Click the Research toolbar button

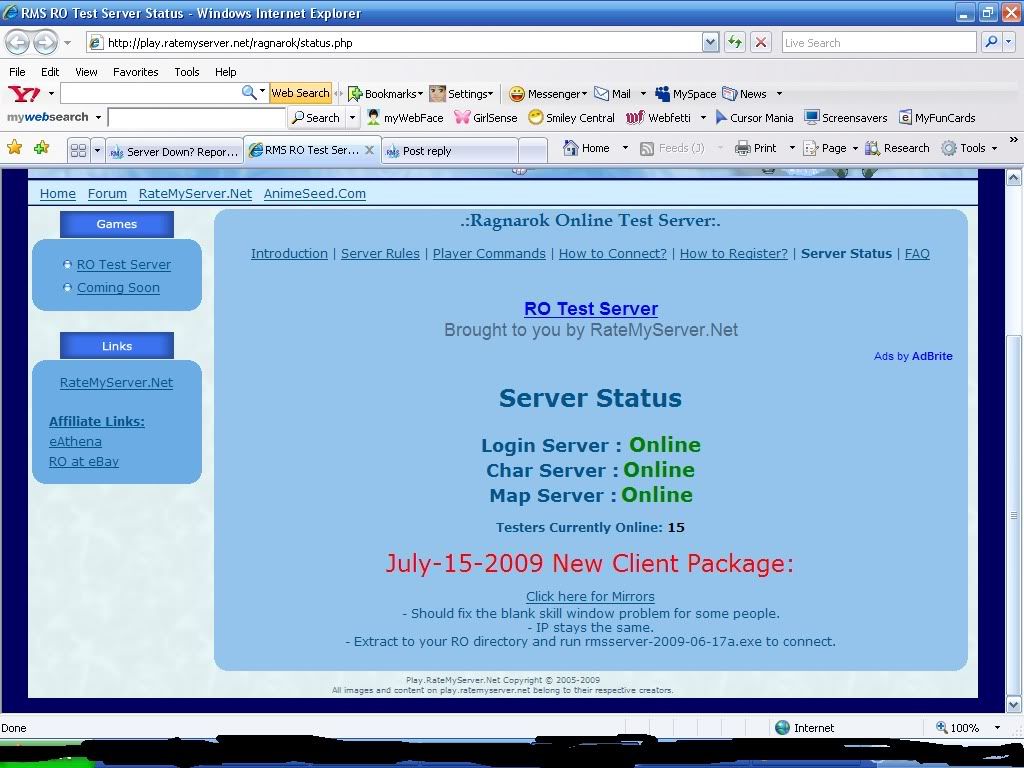coord(897,148)
